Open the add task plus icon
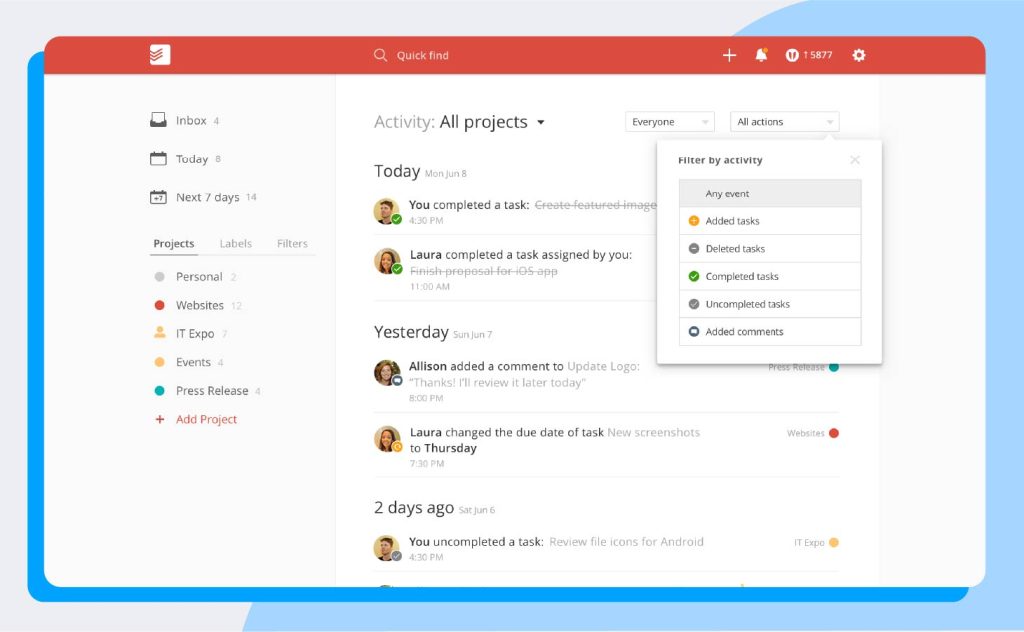Image resolution: width=1024 pixels, height=632 pixels. [x=729, y=55]
